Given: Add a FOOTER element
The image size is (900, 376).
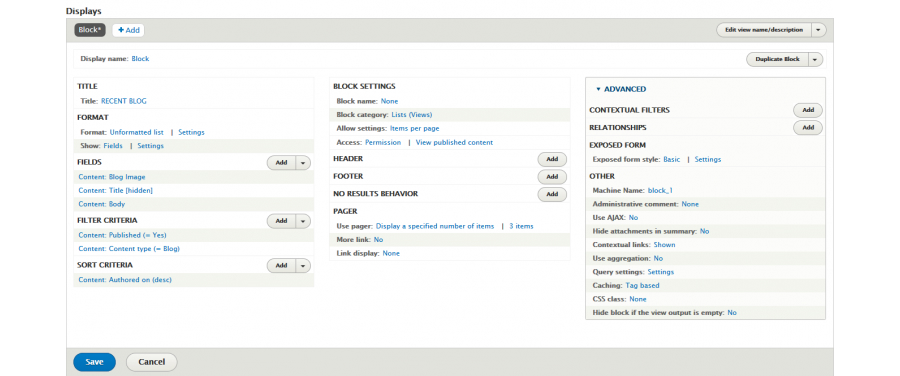Looking at the screenshot, I should click(552, 177).
